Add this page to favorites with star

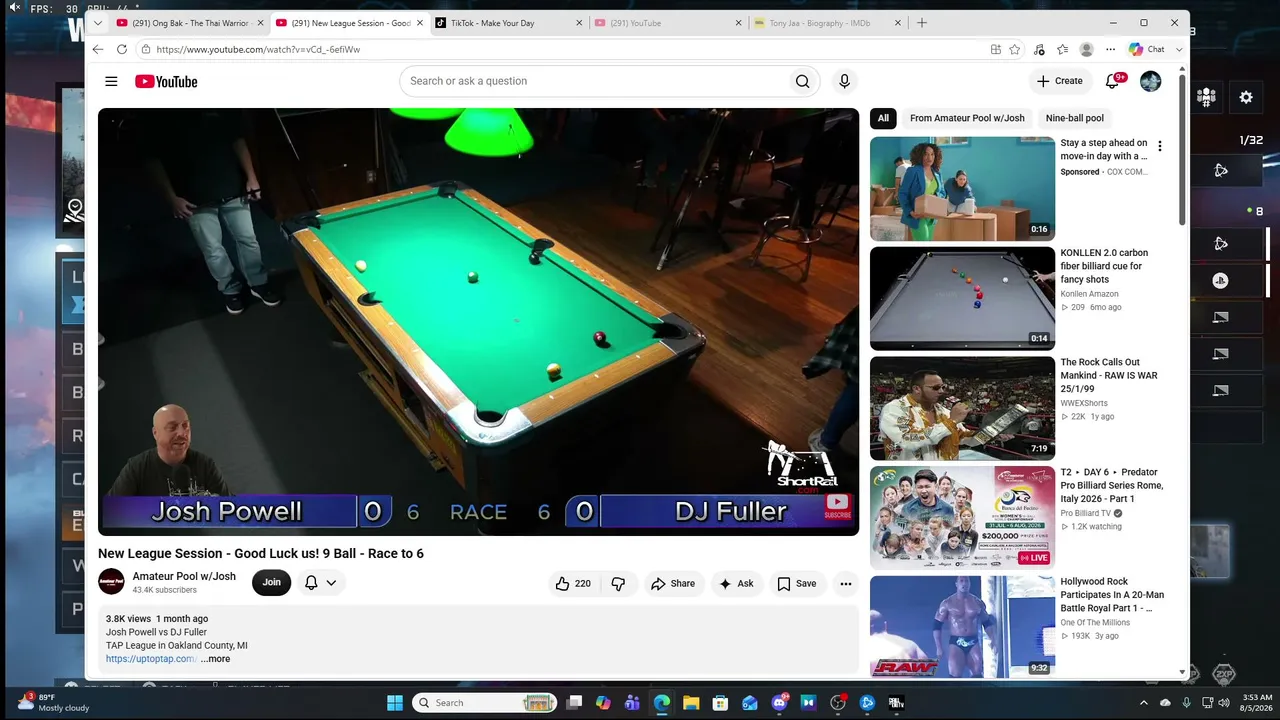tap(1015, 49)
